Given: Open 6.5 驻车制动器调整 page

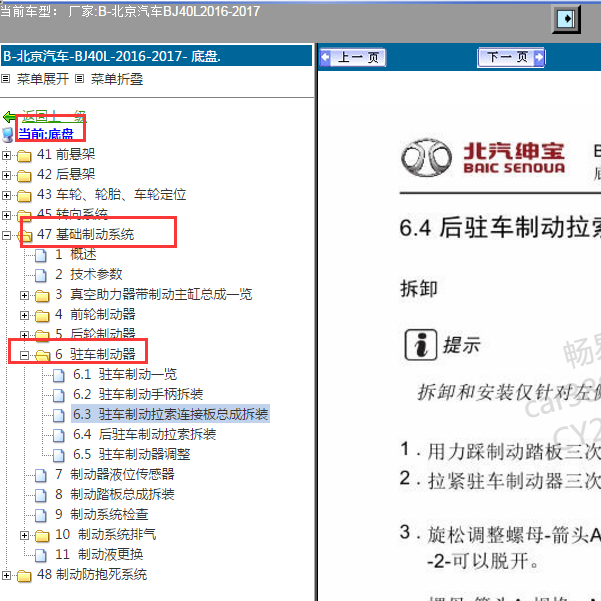Looking at the screenshot, I should [131, 454].
